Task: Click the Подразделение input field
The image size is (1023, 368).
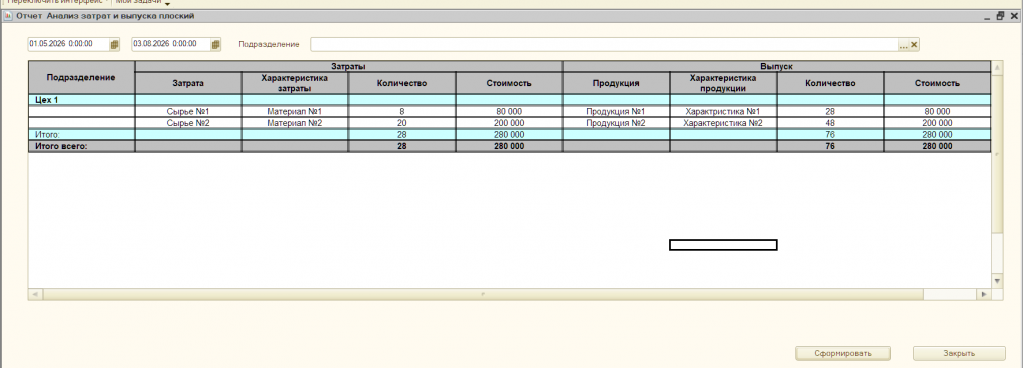Action: click(x=604, y=44)
